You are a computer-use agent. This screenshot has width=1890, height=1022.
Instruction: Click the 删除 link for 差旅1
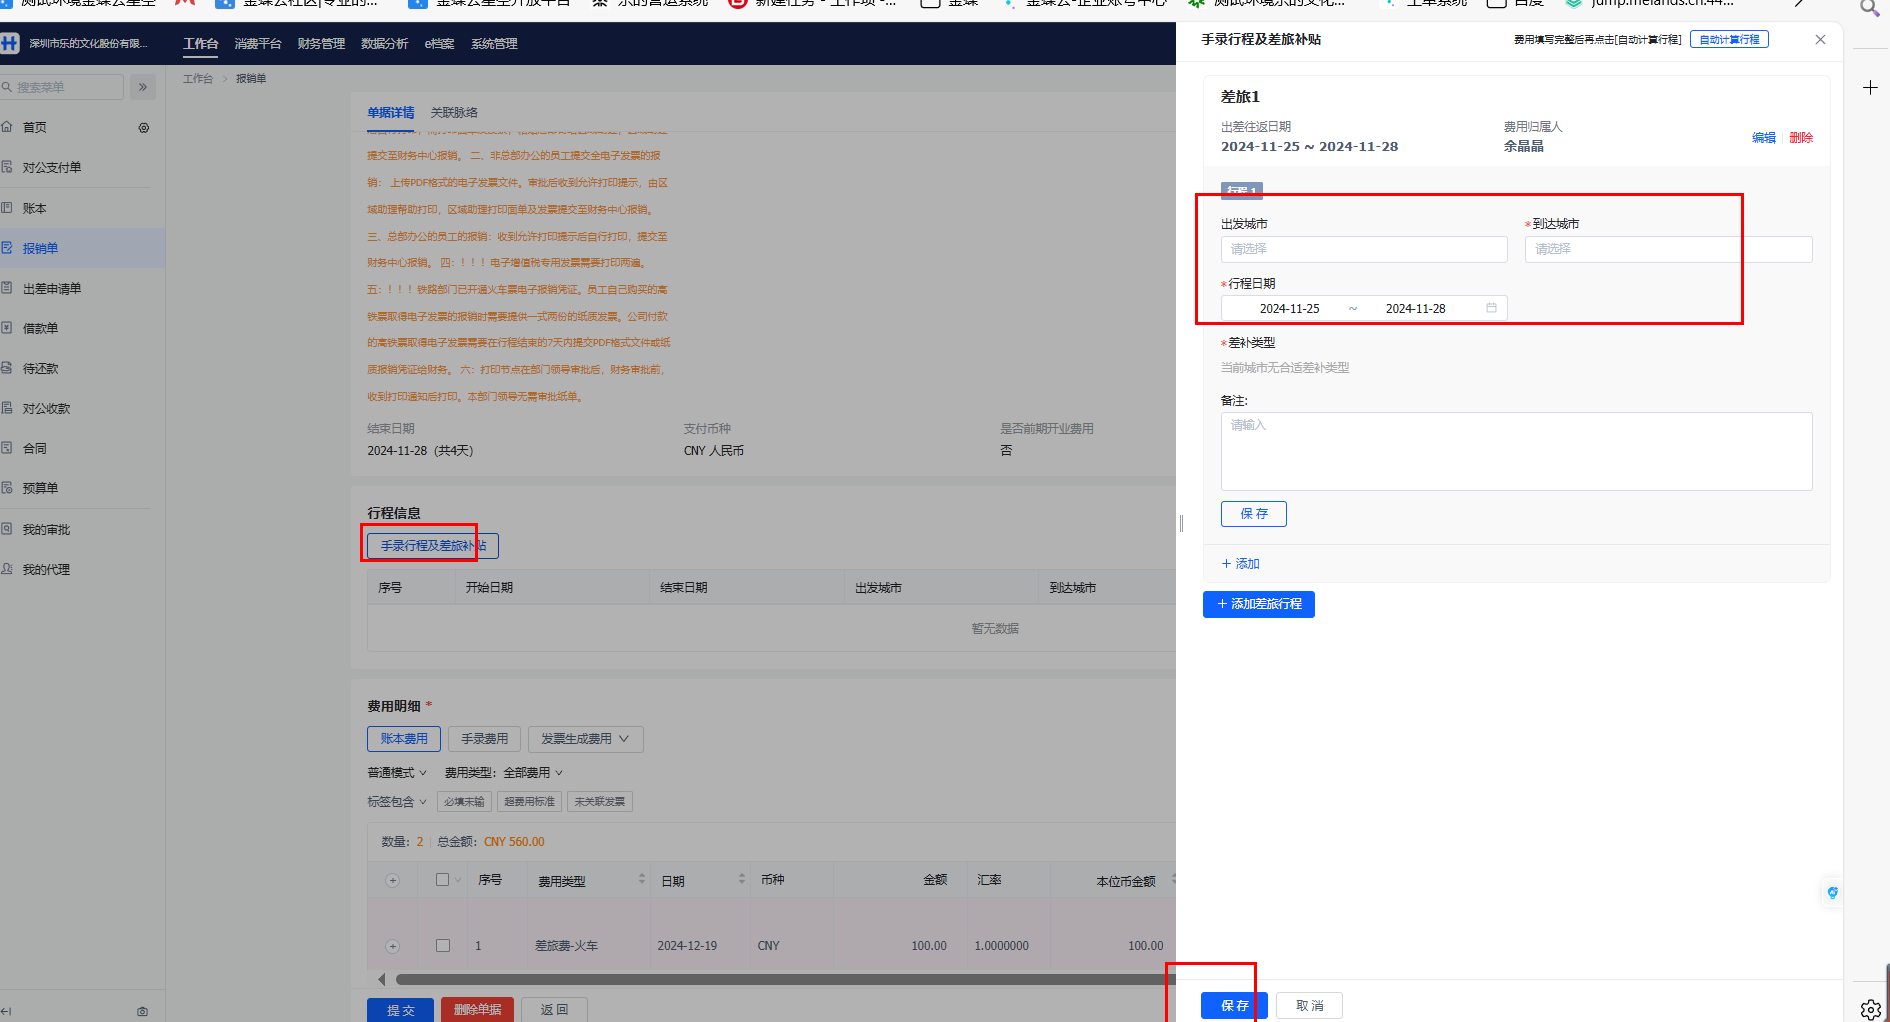(1801, 138)
